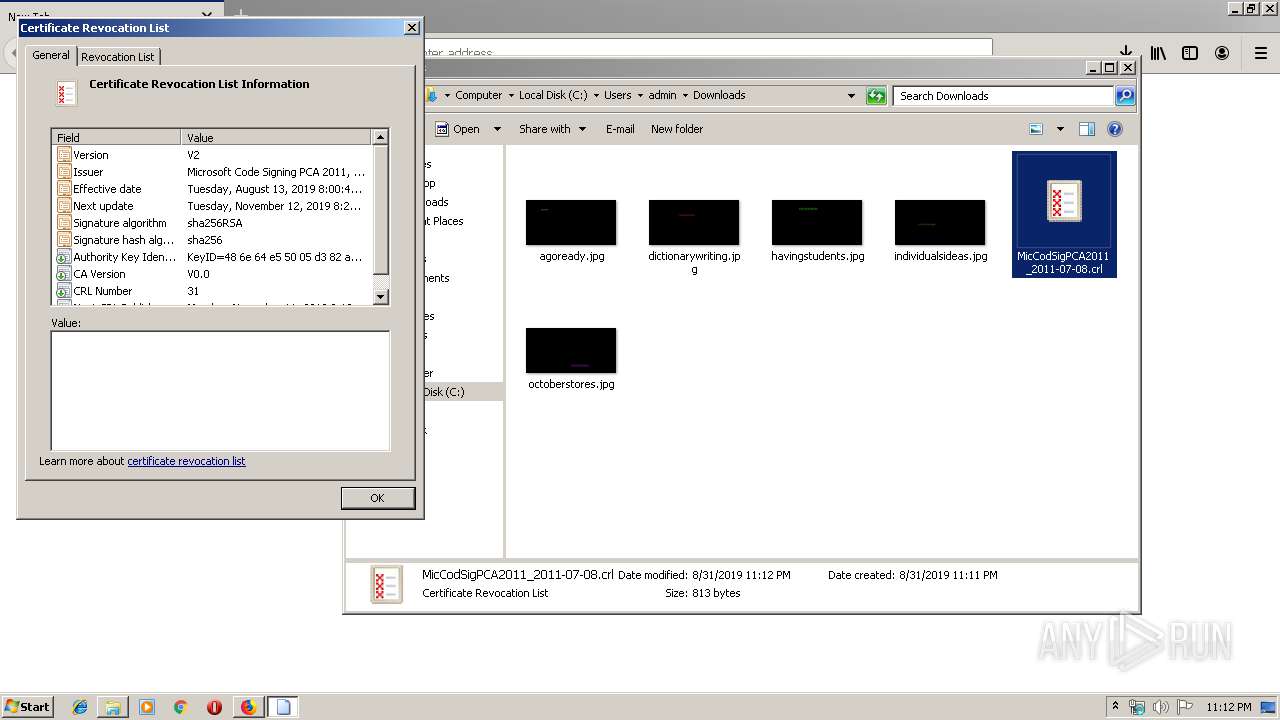Viewport: 1280px width, 720px height.
Task: Refresh the folder via address bar button
Action: pyautogui.click(x=876, y=96)
